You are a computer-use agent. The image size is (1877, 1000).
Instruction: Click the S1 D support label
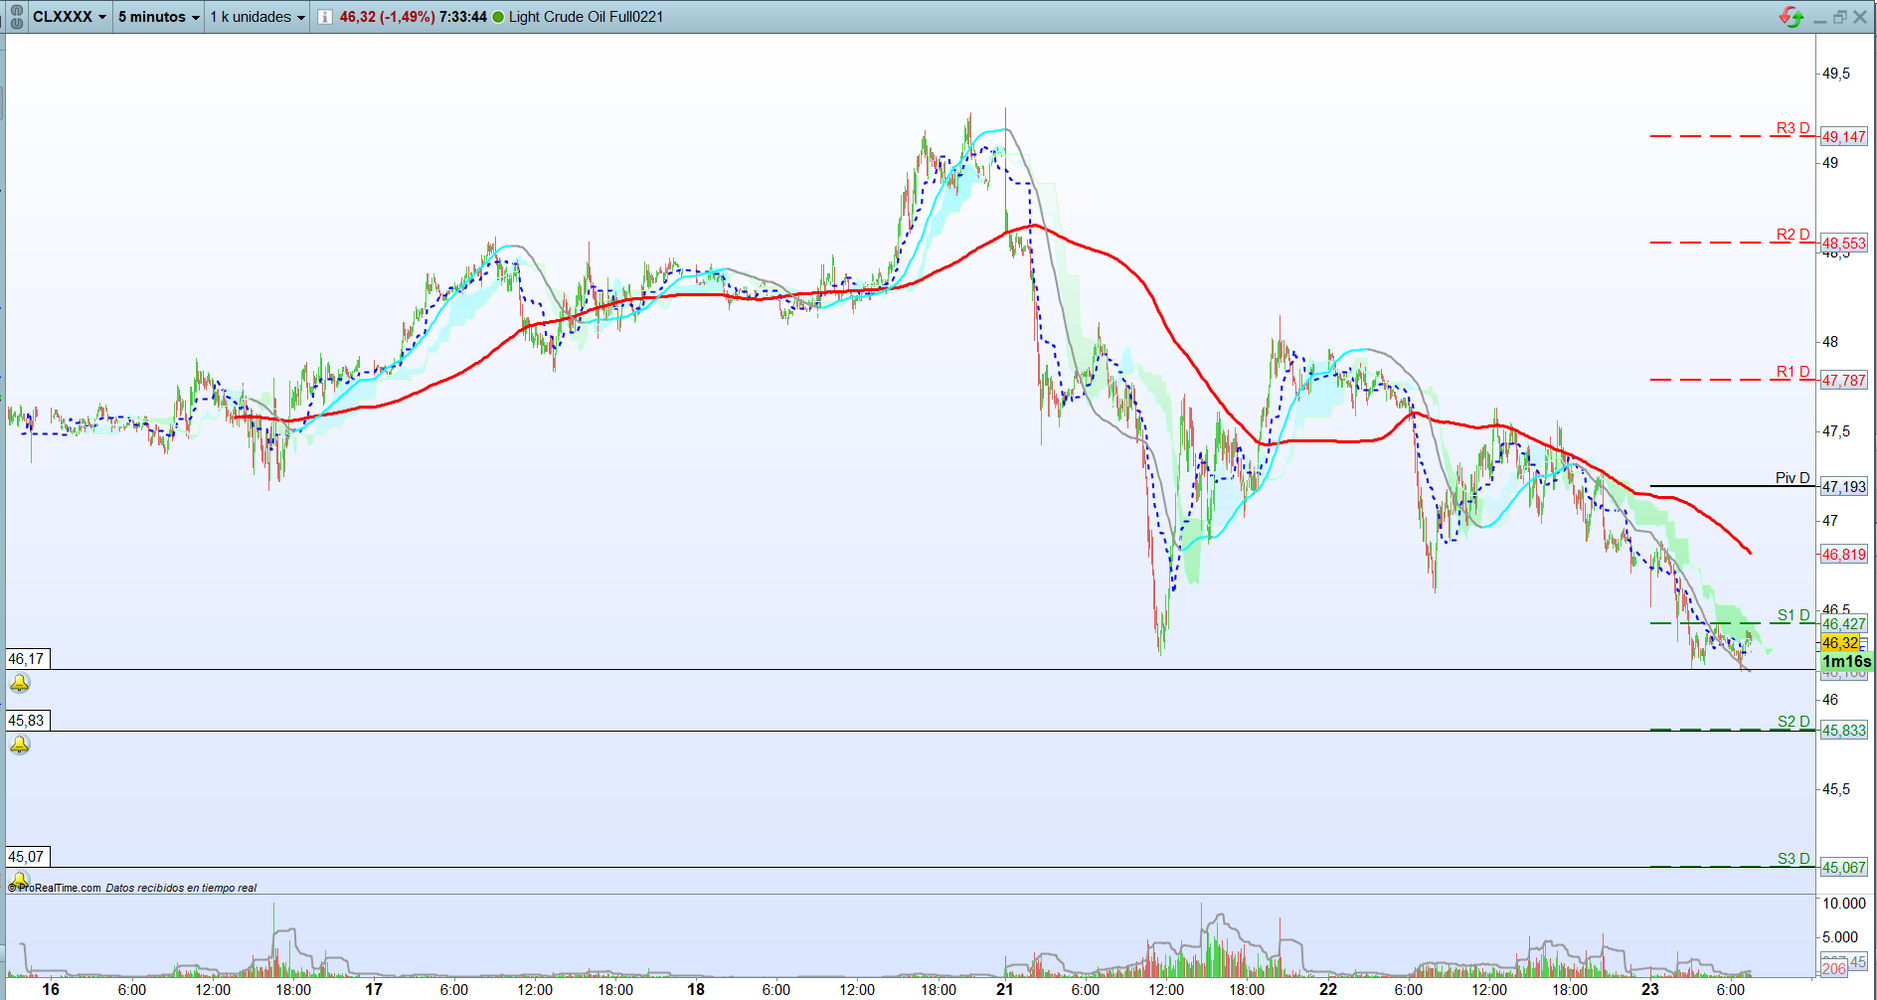tap(1794, 615)
